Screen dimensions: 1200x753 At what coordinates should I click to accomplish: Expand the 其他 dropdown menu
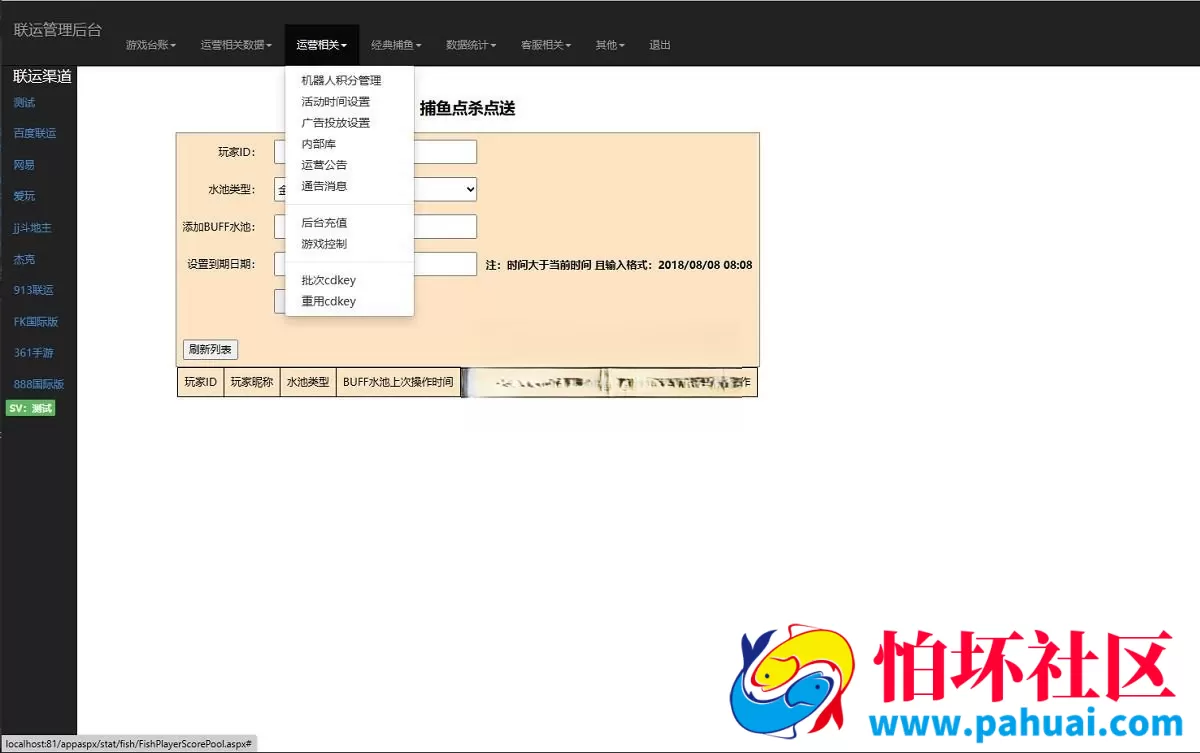click(610, 45)
